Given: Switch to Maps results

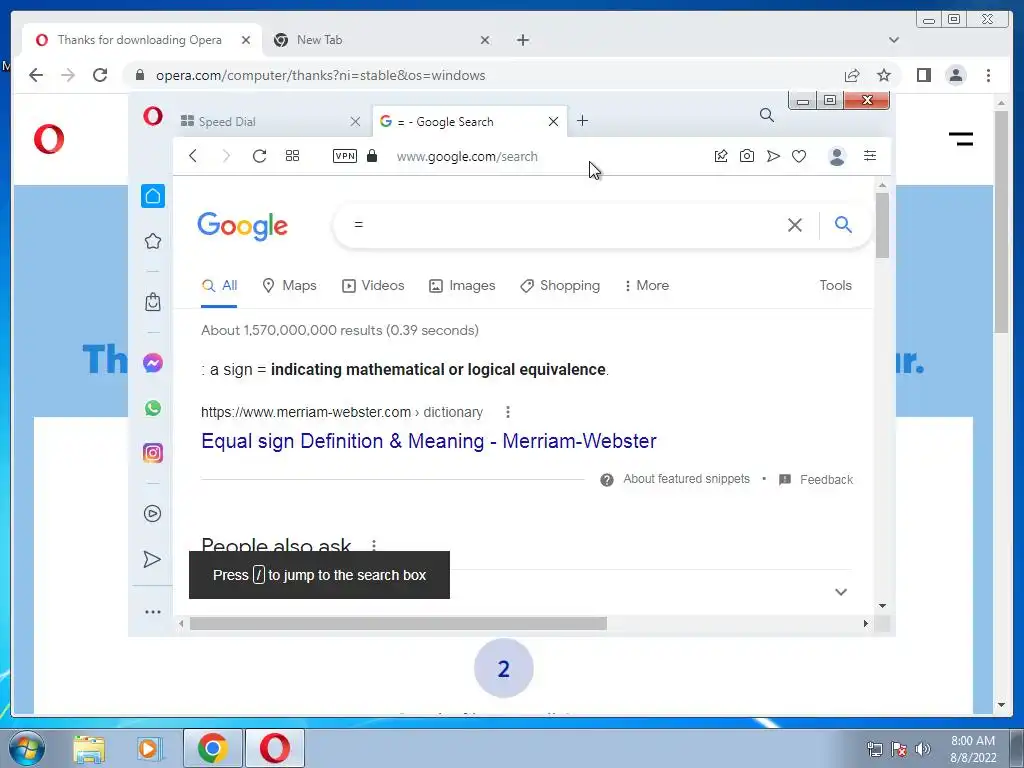Looking at the screenshot, I should 289,285.
